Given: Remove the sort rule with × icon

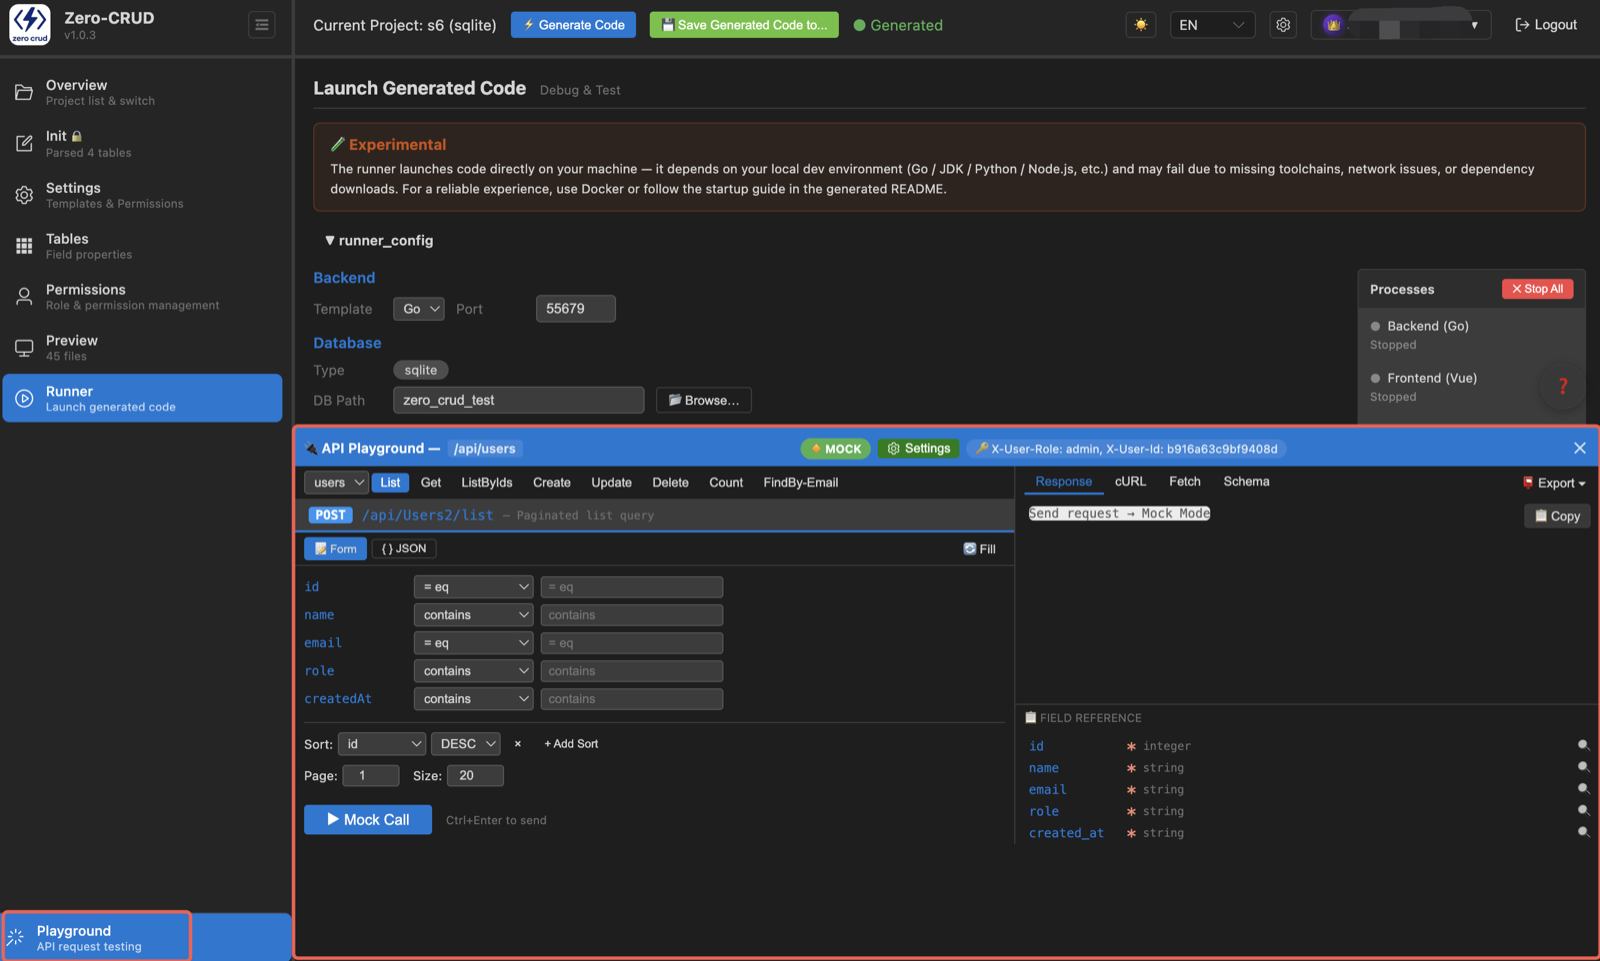Looking at the screenshot, I should click(517, 744).
